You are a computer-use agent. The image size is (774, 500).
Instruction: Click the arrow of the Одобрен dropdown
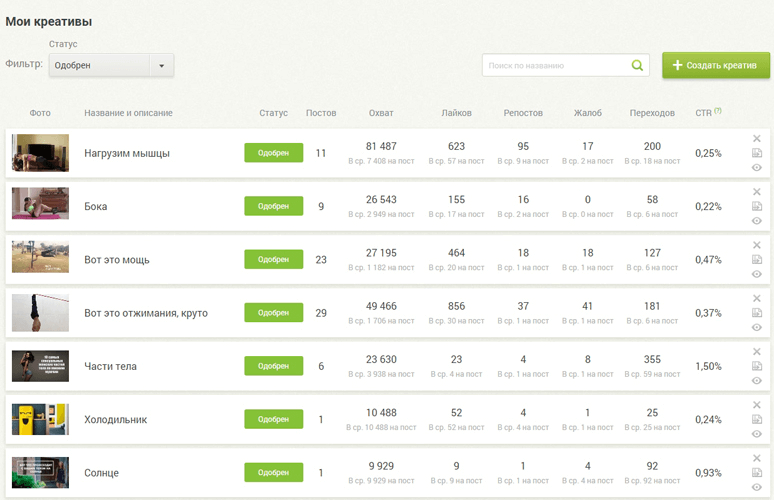coord(162,66)
